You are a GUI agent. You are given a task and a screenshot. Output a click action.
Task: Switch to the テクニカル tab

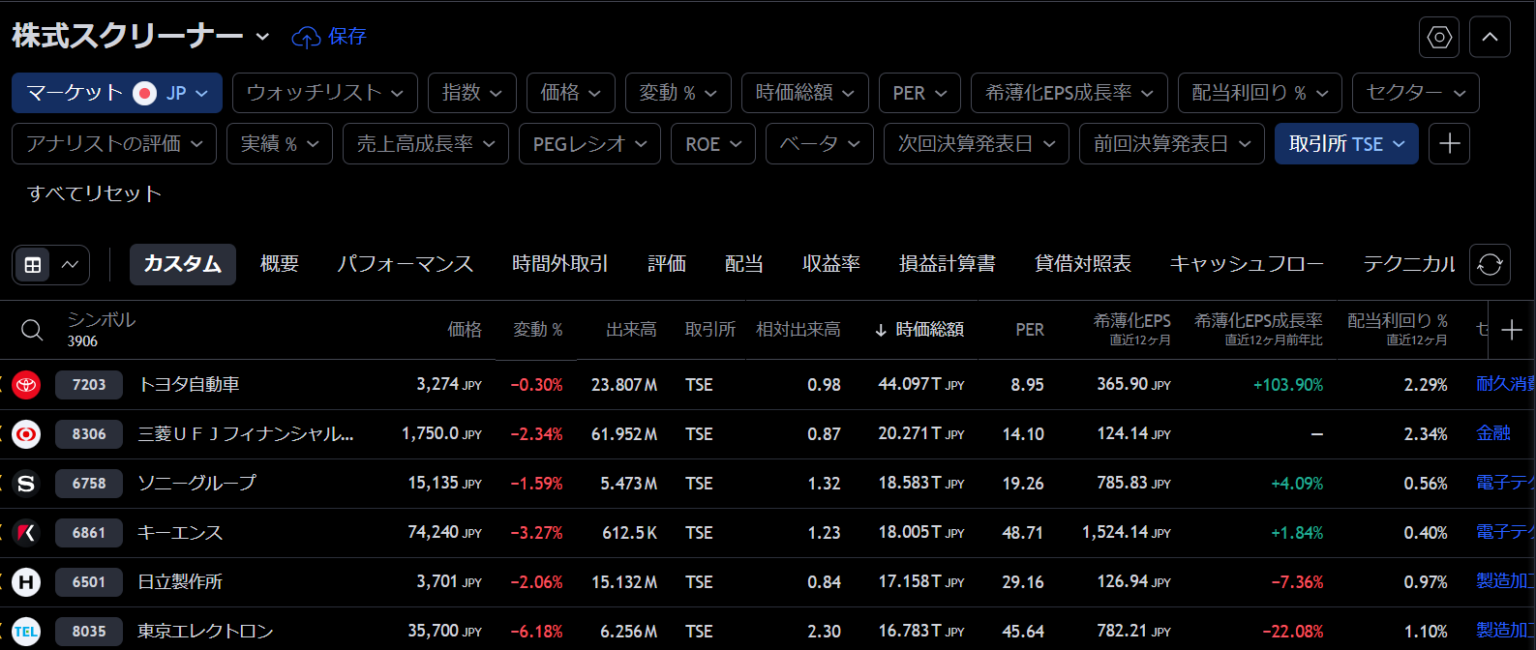click(x=1411, y=265)
